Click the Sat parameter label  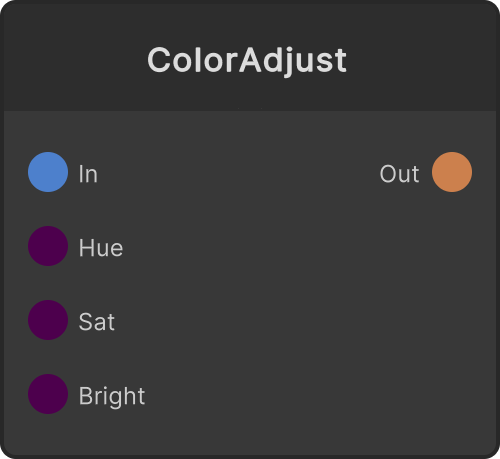pyautogui.click(x=97, y=322)
